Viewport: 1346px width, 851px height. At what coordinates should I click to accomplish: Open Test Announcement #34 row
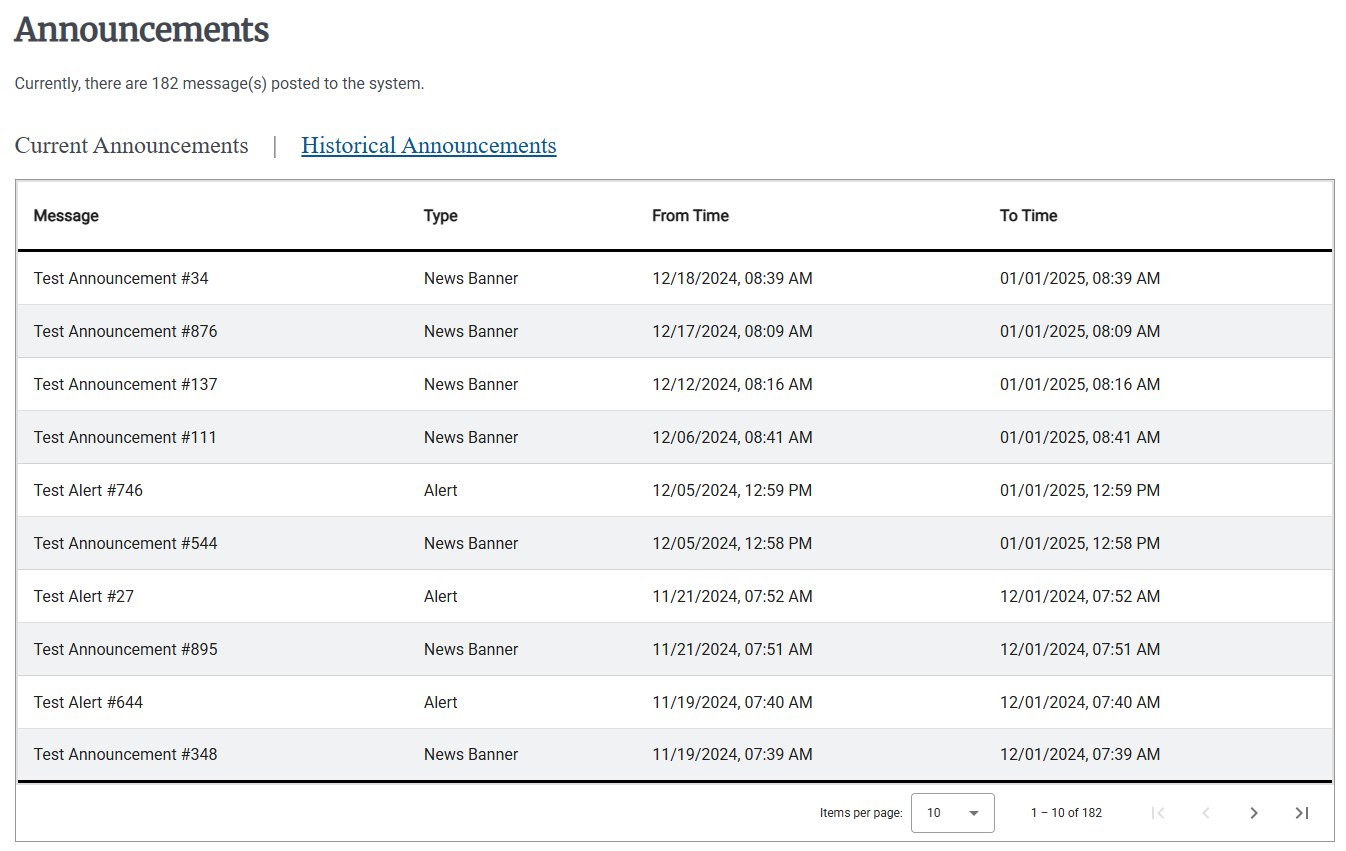point(120,278)
